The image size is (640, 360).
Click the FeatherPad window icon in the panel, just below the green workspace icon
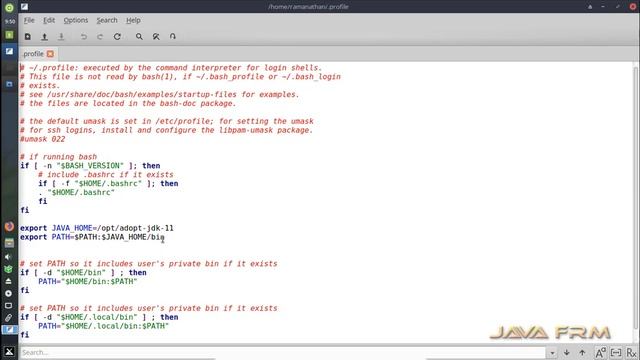9,51
